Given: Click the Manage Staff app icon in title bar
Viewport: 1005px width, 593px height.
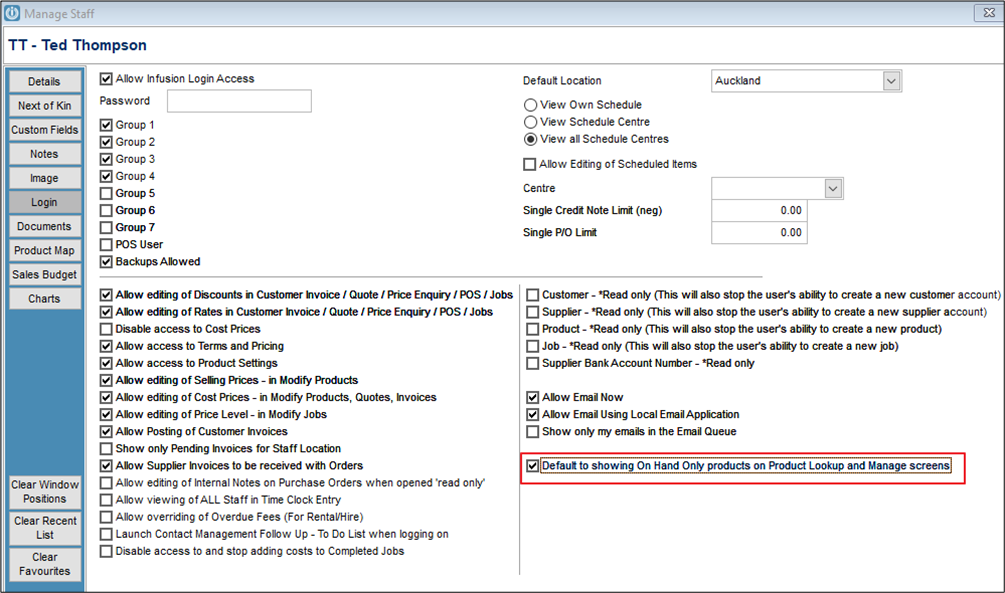Looking at the screenshot, I should [x=12, y=13].
